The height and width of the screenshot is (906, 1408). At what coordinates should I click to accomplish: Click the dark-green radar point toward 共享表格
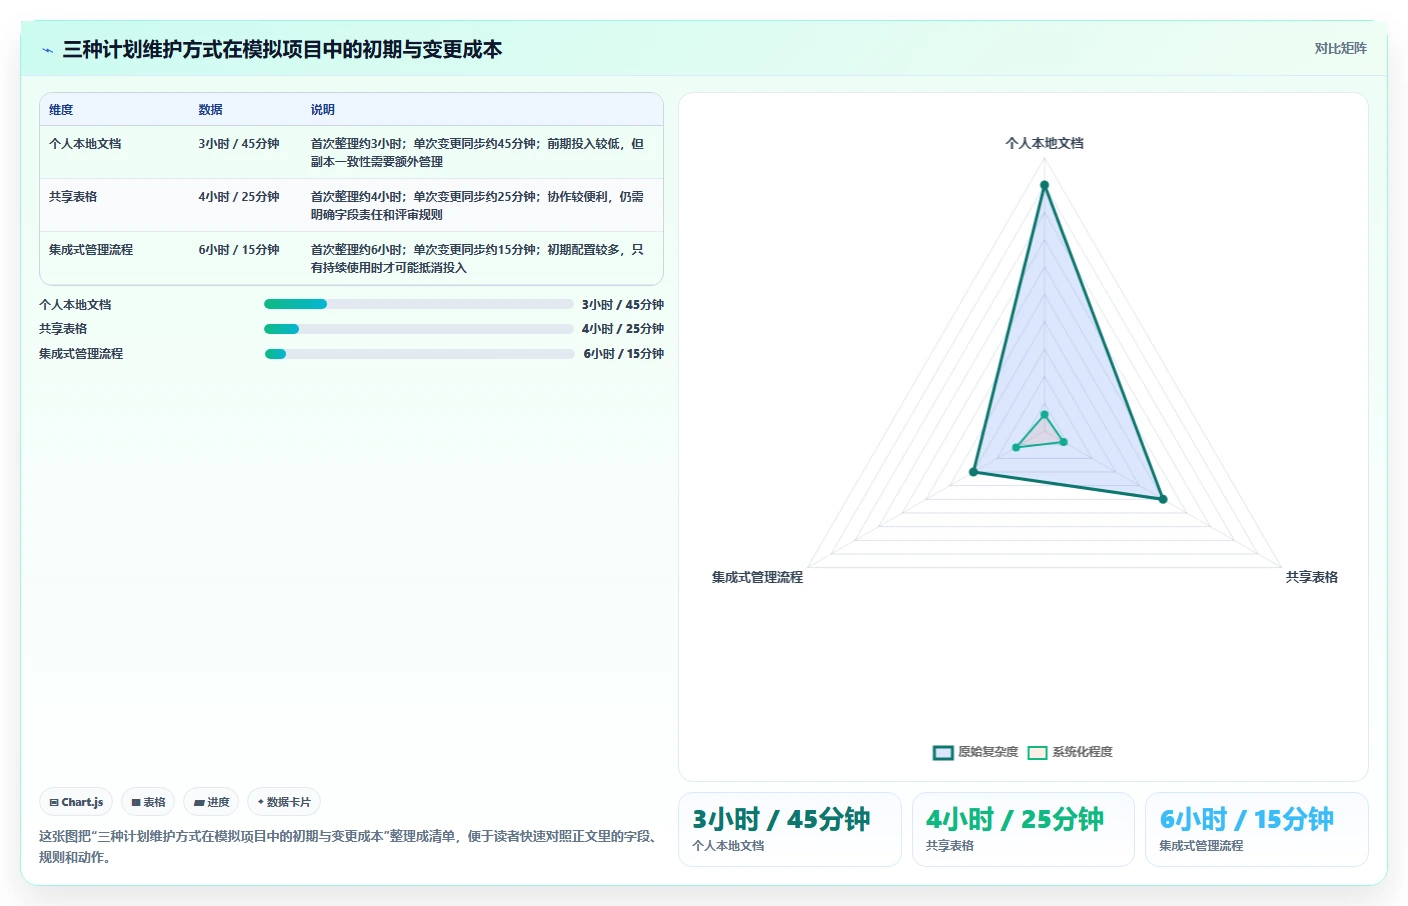(1162, 498)
